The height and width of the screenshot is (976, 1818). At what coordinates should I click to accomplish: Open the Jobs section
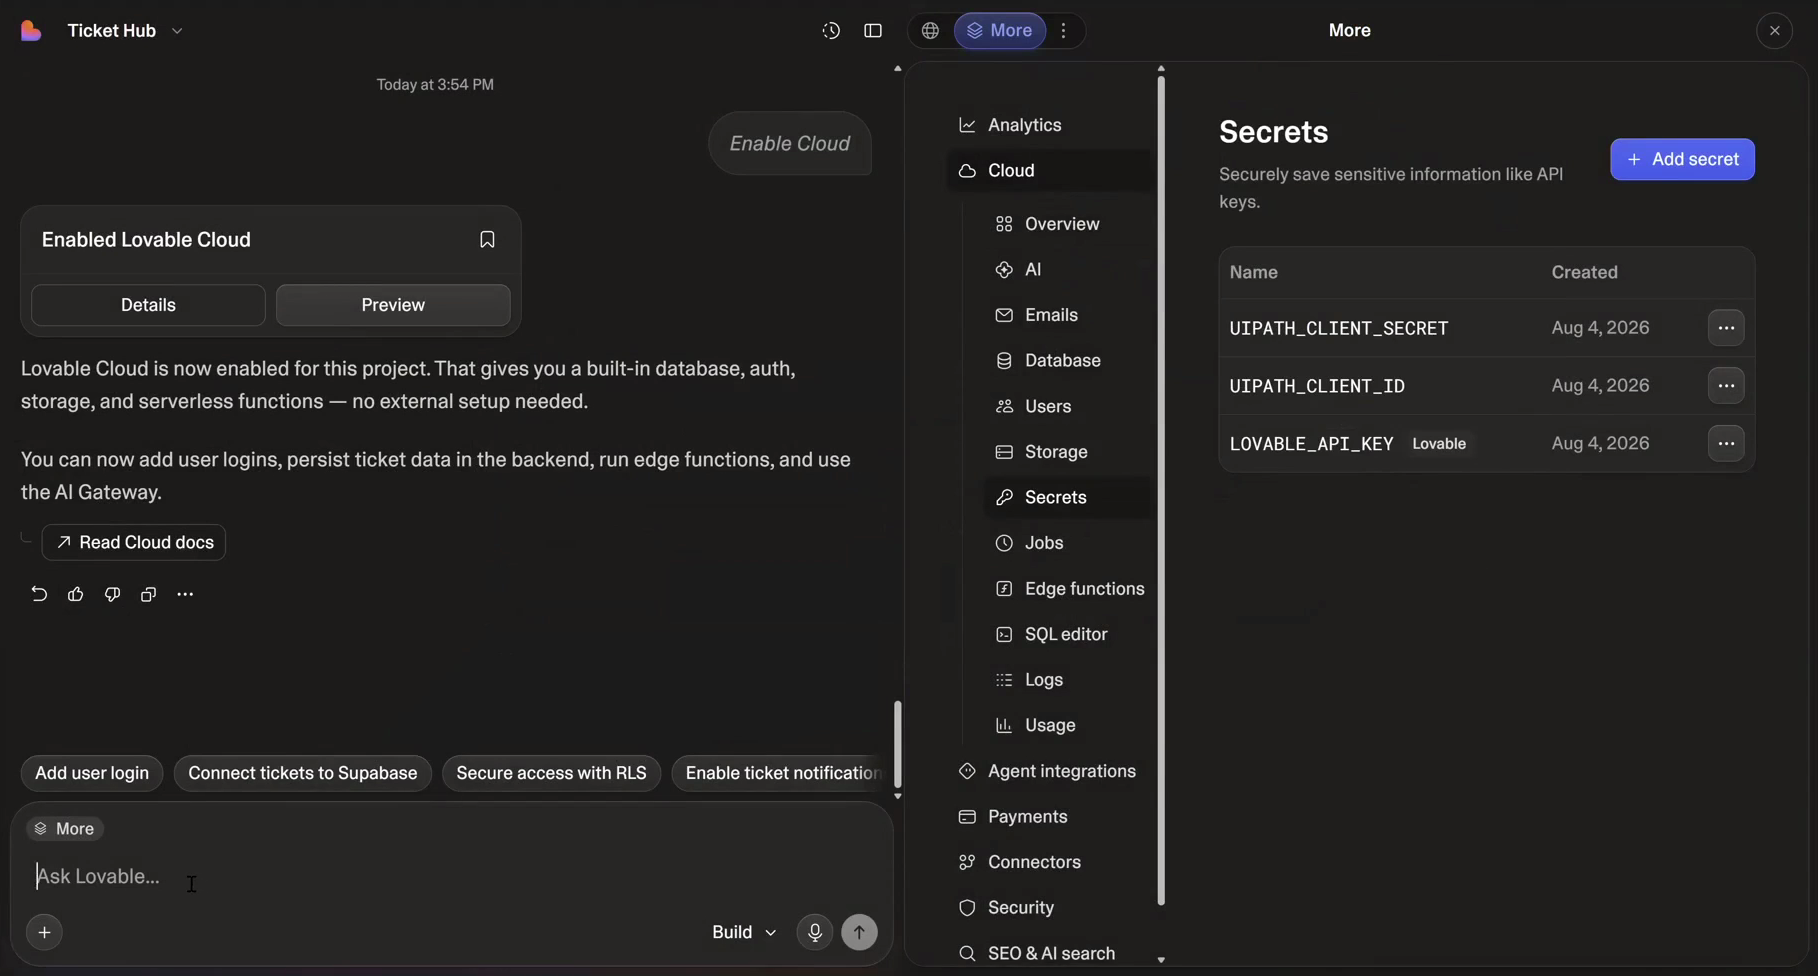(1068, 543)
